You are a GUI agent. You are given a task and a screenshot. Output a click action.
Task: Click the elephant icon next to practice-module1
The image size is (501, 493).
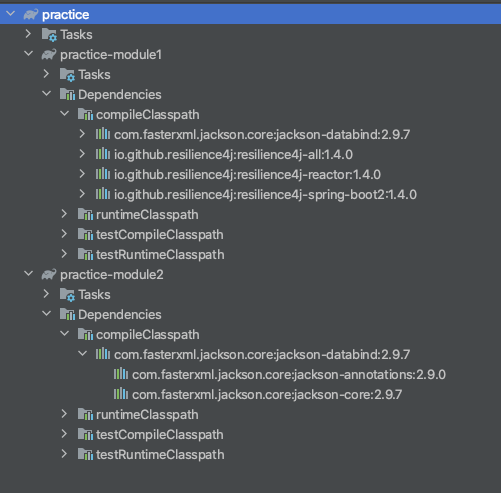click(x=49, y=54)
